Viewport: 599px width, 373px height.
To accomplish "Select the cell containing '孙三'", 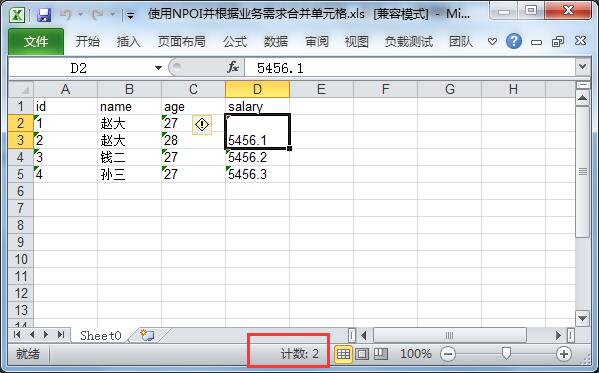I will click(x=130, y=174).
